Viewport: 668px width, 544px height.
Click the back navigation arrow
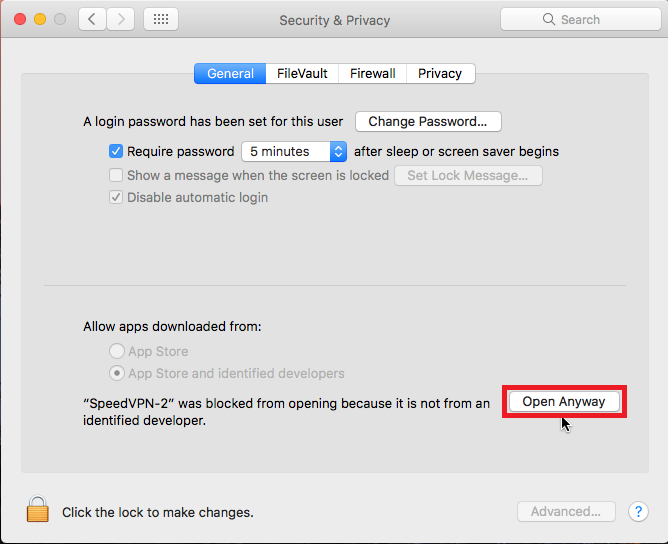coord(92,19)
